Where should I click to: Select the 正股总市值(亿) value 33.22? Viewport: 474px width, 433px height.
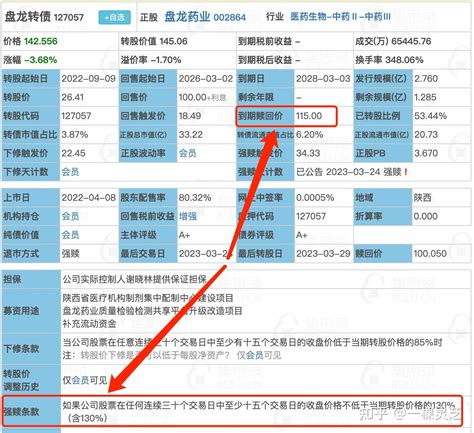coord(190,135)
